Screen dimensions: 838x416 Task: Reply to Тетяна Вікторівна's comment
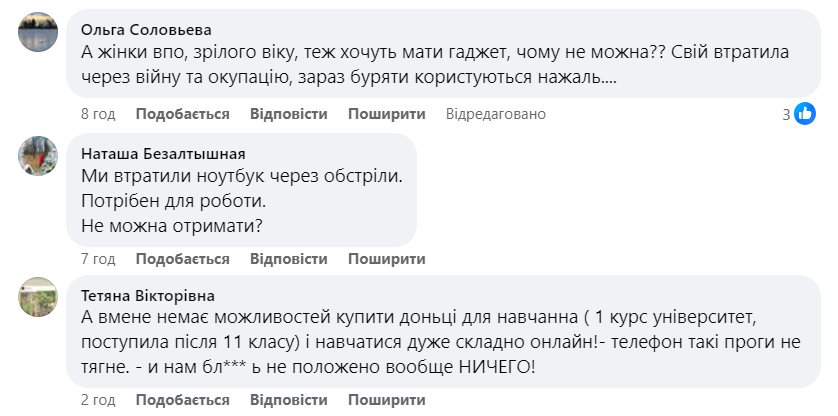[x=288, y=400]
